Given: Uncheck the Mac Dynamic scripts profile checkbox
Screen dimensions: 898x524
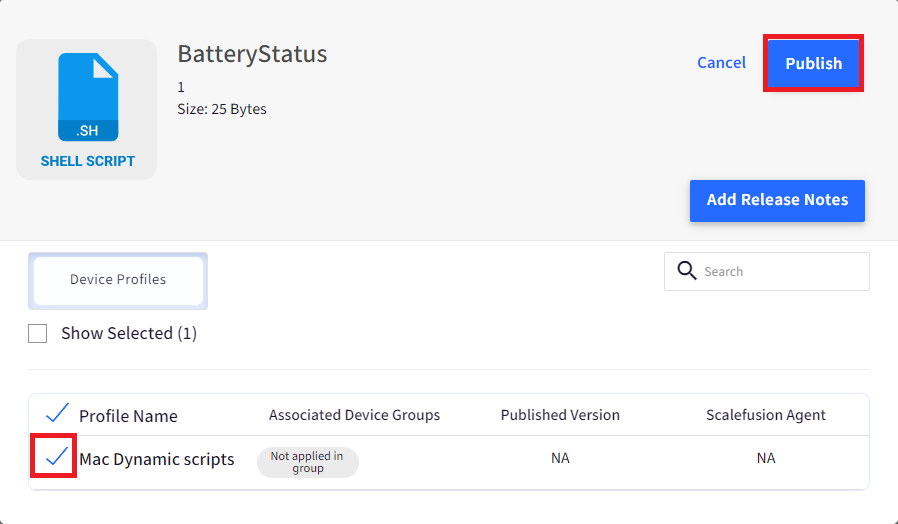Looking at the screenshot, I should [56, 457].
